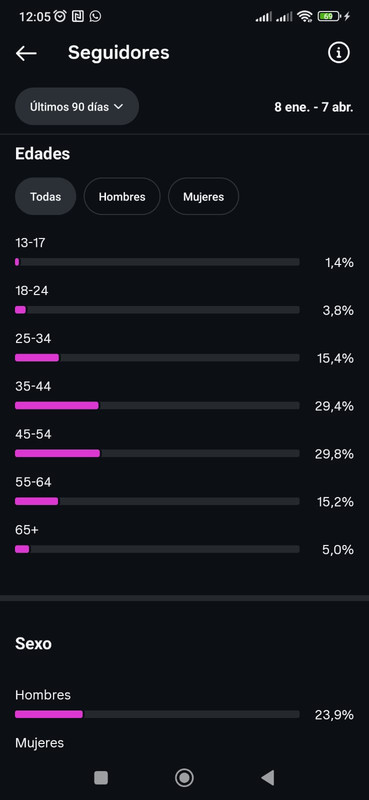Tap the WhatsApp status bar icon
The height and width of the screenshot is (800, 369).
point(95,16)
